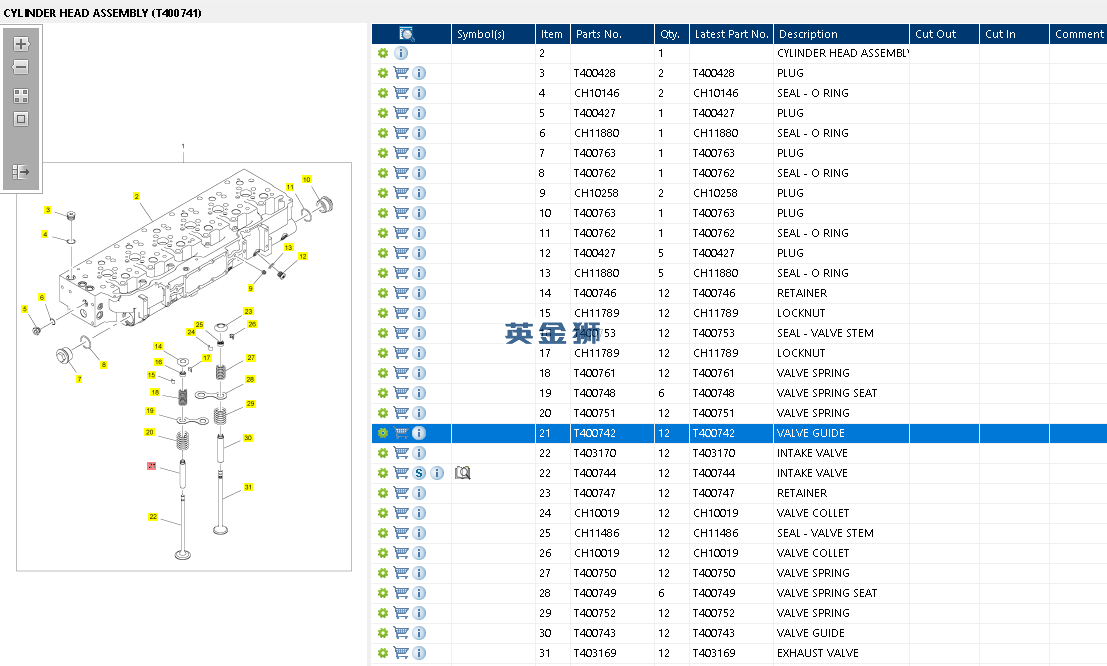Click the Parts No. column header
1107x666 pixels.
(x=612, y=34)
